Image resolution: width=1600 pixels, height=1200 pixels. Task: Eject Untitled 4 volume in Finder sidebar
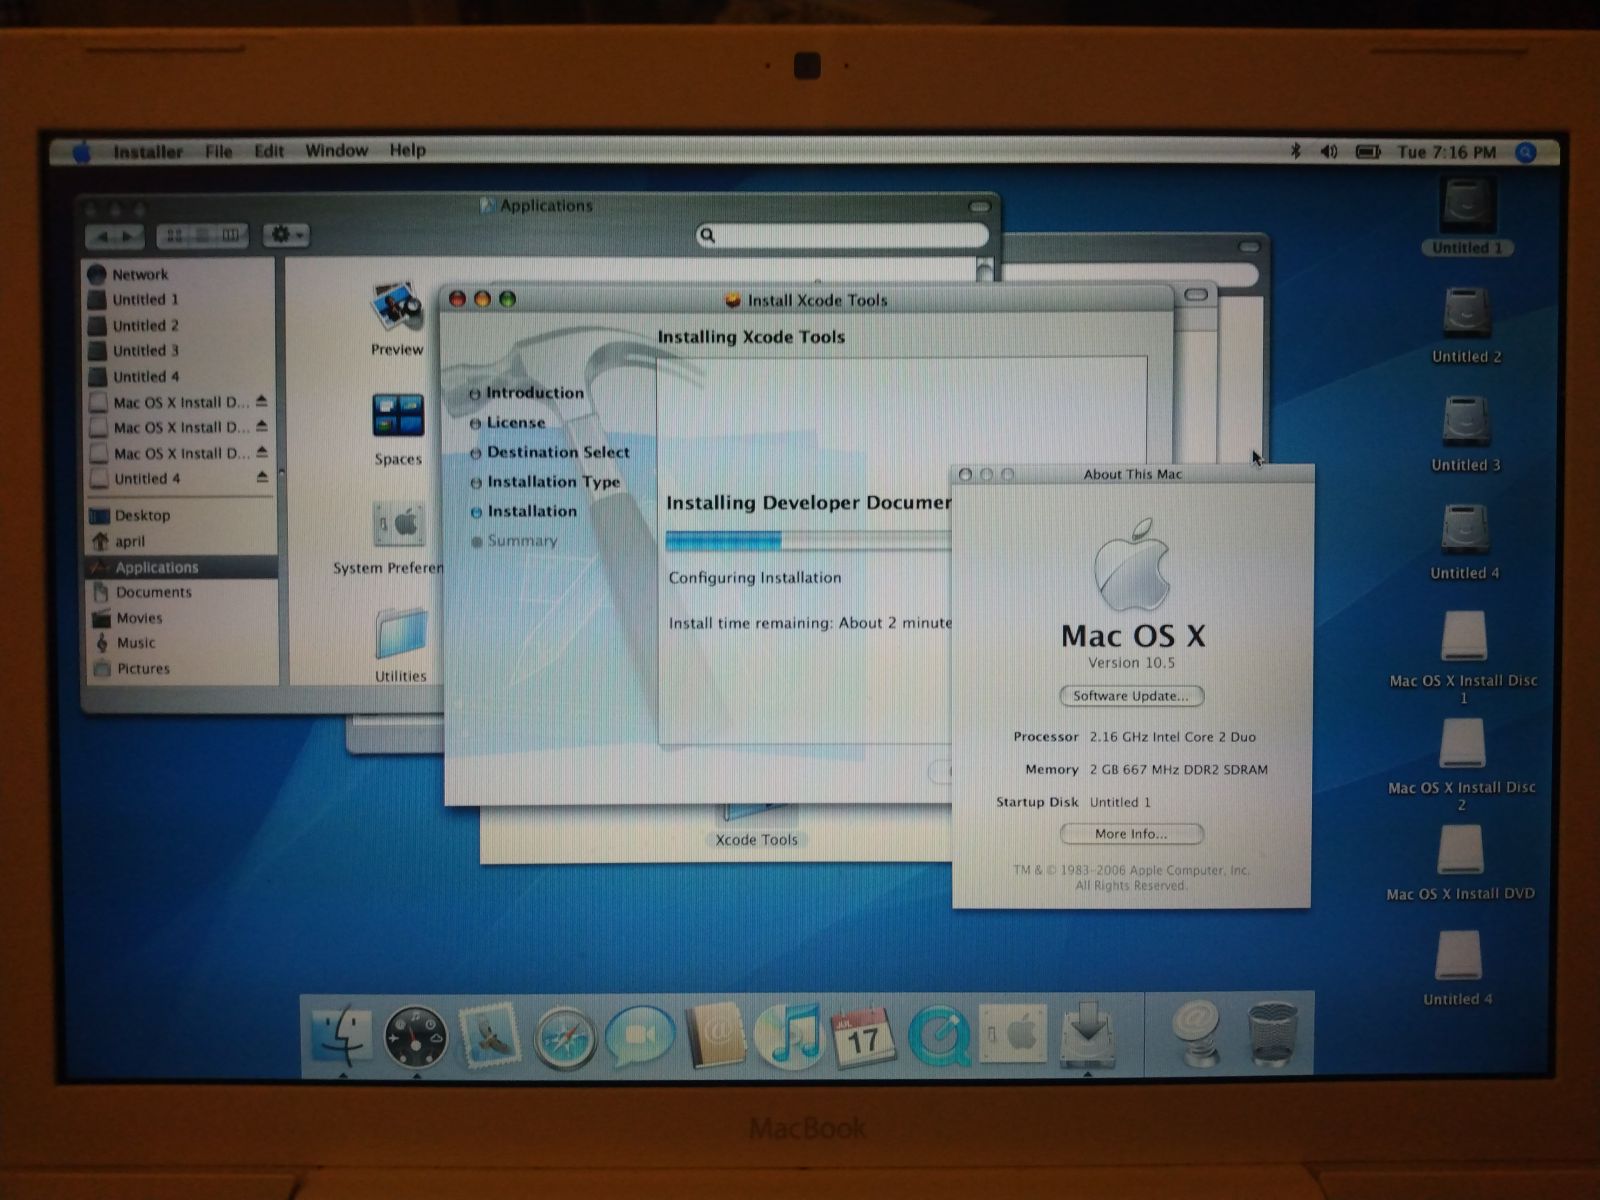pos(262,478)
